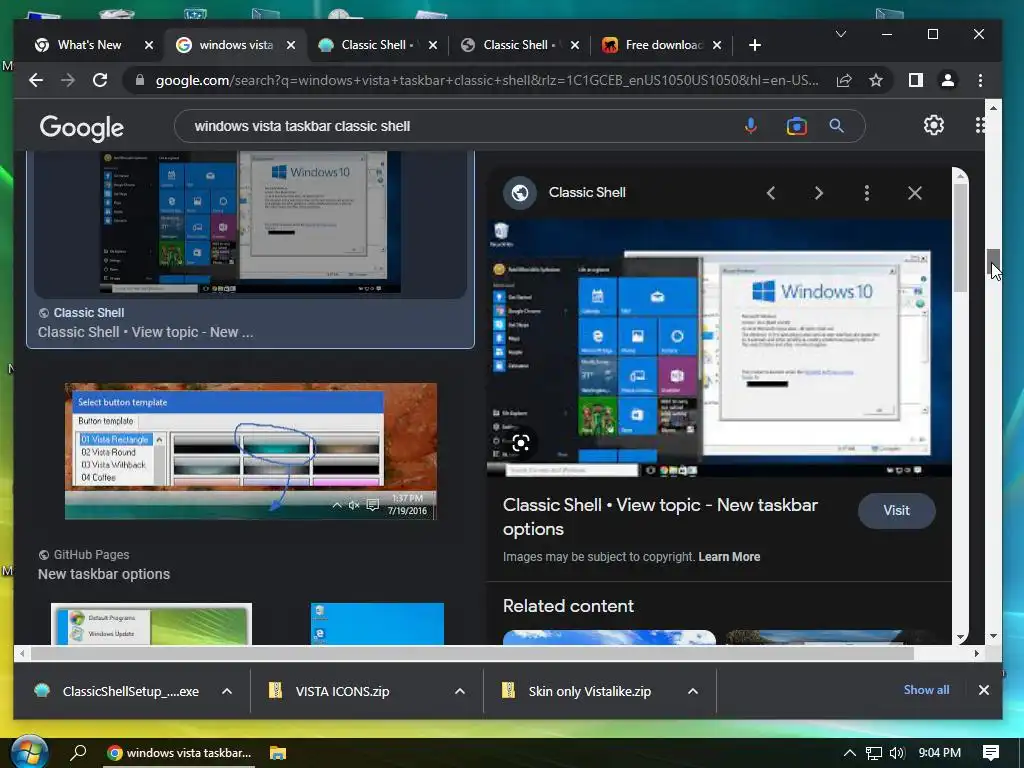Open the Windows Start orb
Screen dimensions: 1024x768
[29, 753]
